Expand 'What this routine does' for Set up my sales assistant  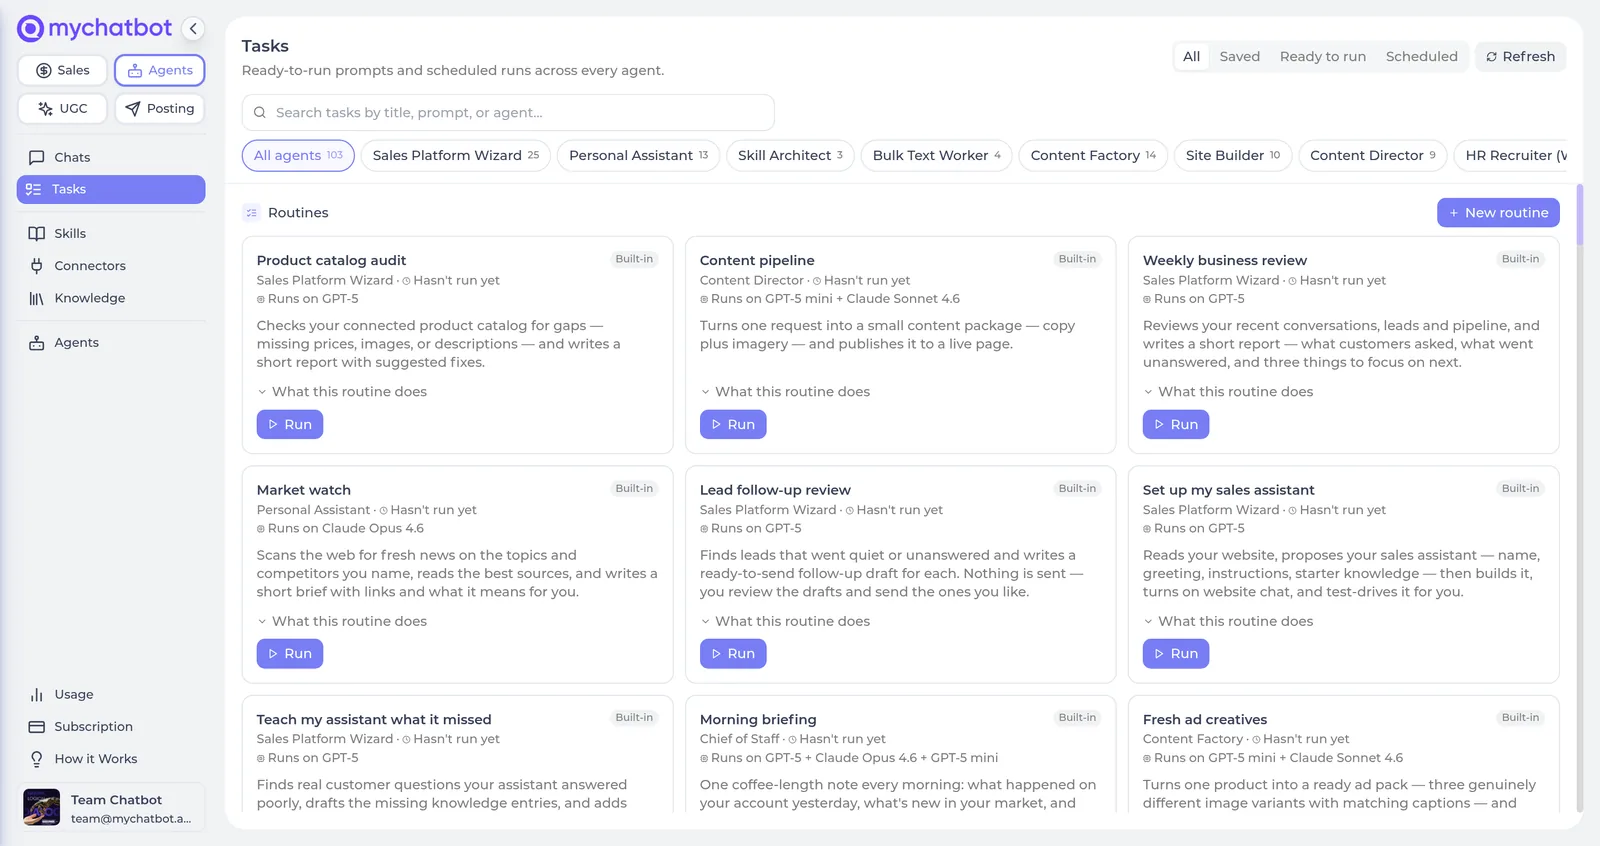click(1228, 621)
